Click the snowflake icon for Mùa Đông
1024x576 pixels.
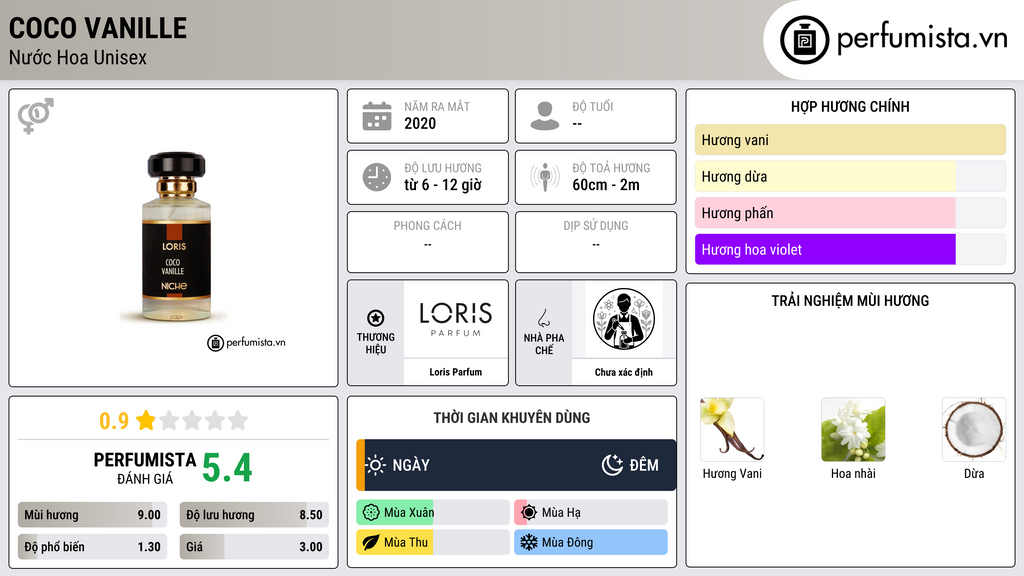529,542
